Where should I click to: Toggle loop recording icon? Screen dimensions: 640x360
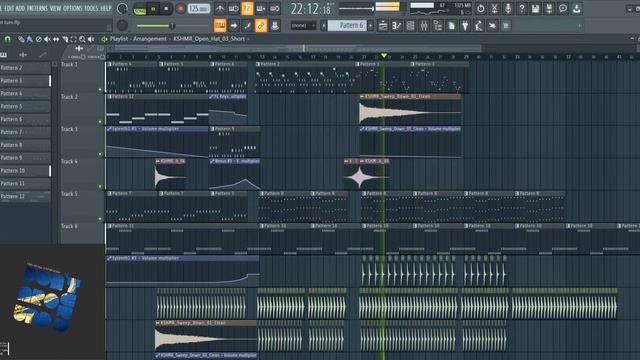tap(275, 8)
